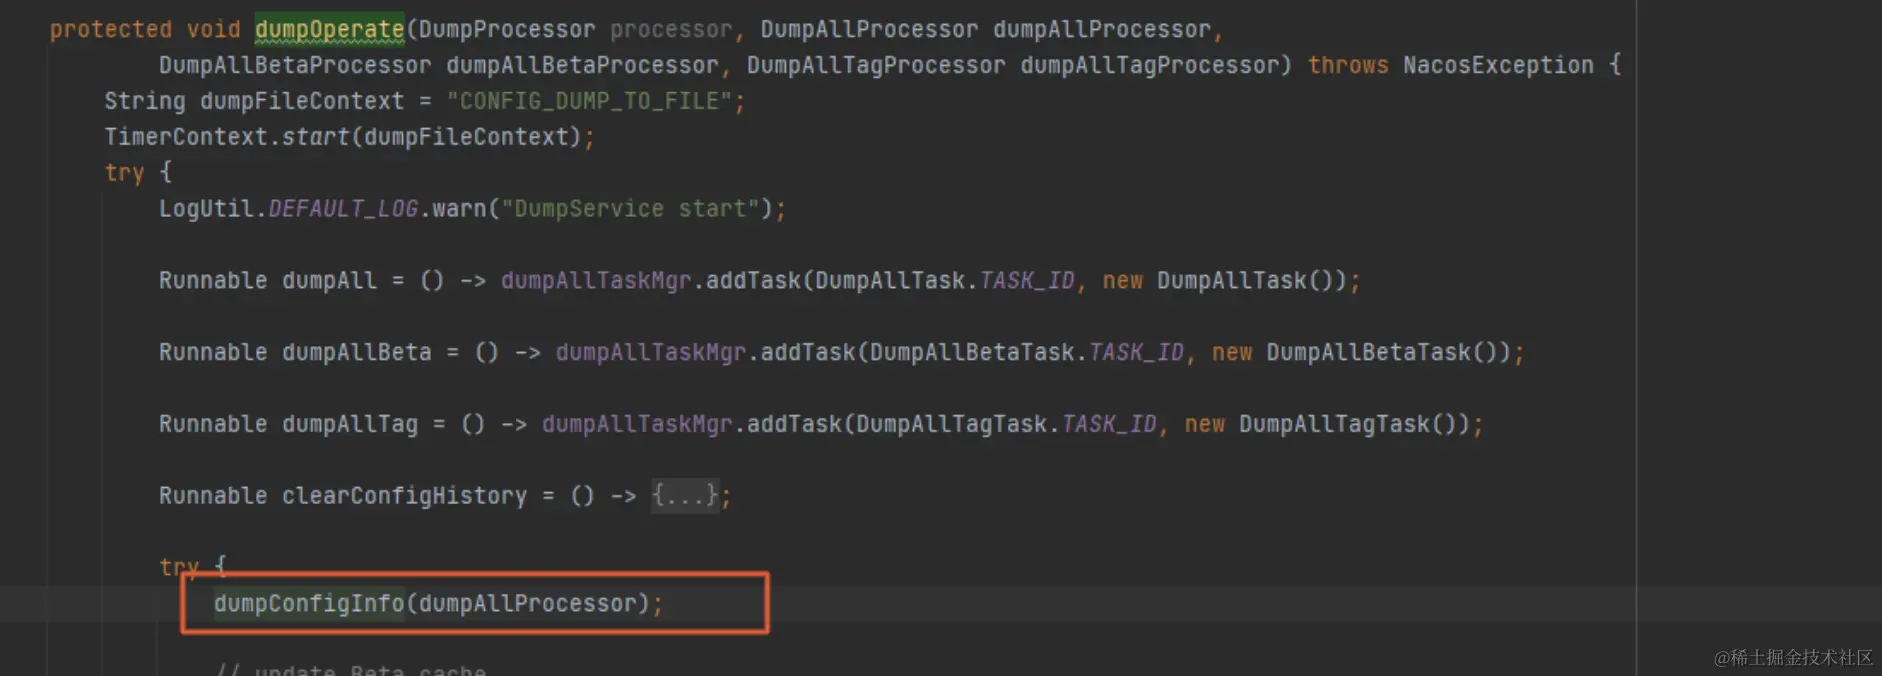Screen dimensions: 1882x676
Task: Click 'new DumpAllBetaTask()' constructor call
Action: 1361,353
